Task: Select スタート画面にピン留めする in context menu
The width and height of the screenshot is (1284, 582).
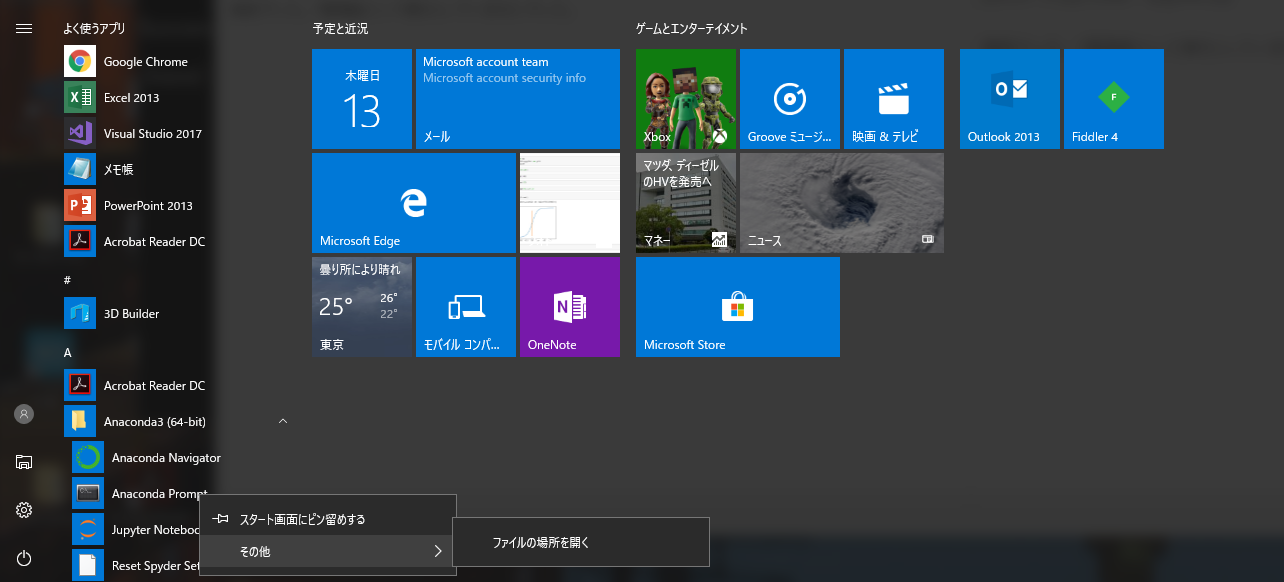Action: 302,519
